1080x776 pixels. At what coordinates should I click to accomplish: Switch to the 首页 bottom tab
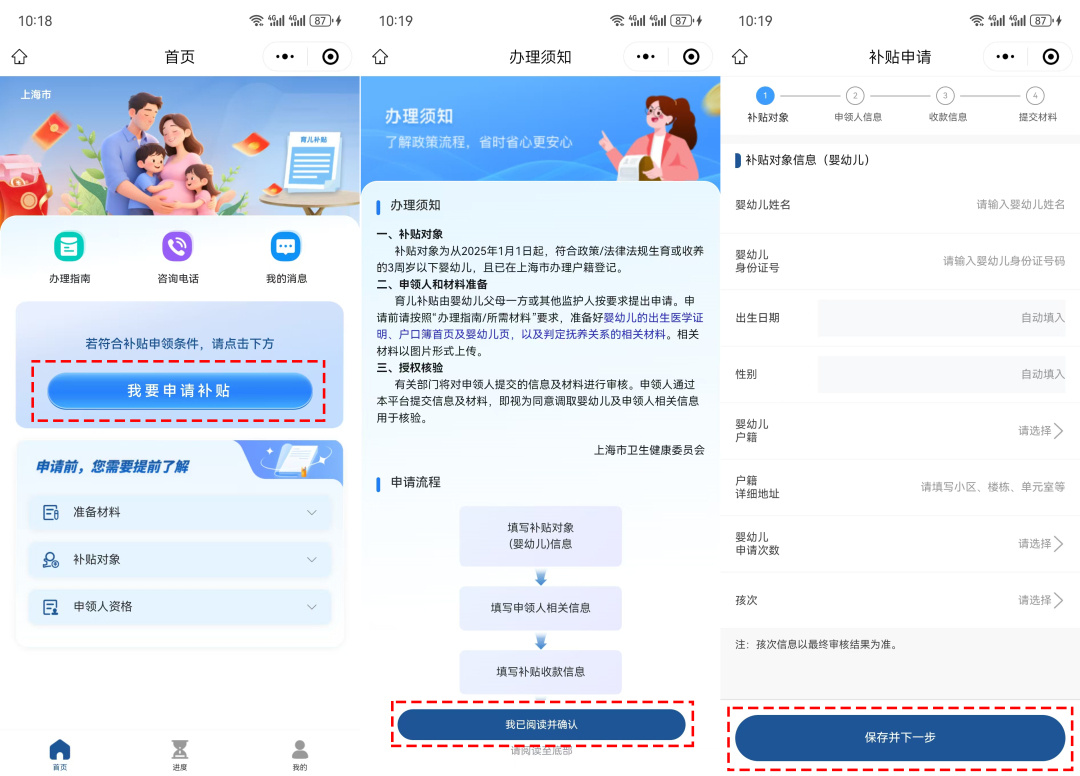pyautogui.click(x=60, y=751)
